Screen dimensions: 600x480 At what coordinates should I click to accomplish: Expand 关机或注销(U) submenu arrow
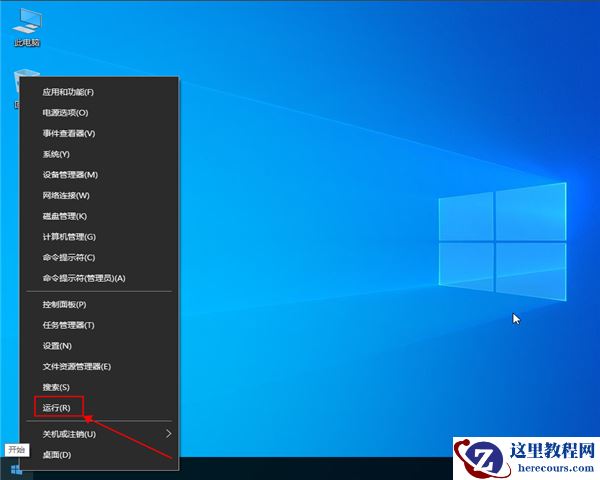pos(168,434)
